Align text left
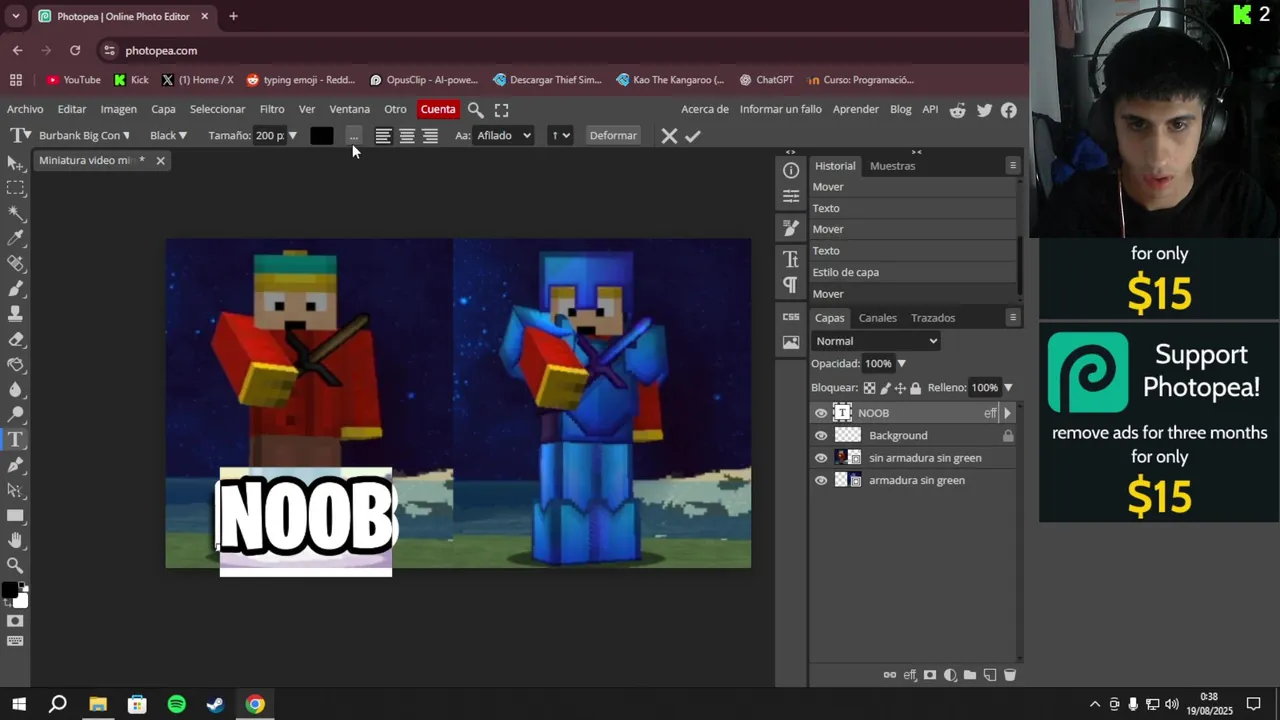 pyautogui.click(x=383, y=136)
